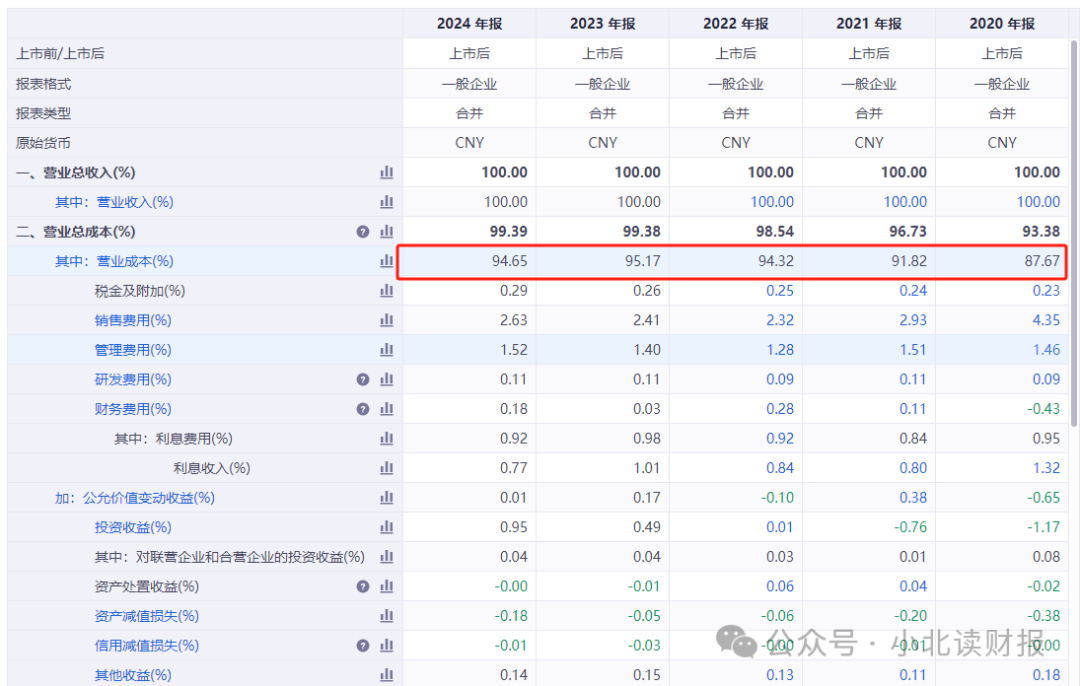Click help icon next to 信用减值损失(%)
Image resolution: width=1080 pixels, height=686 pixels.
click(363, 646)
